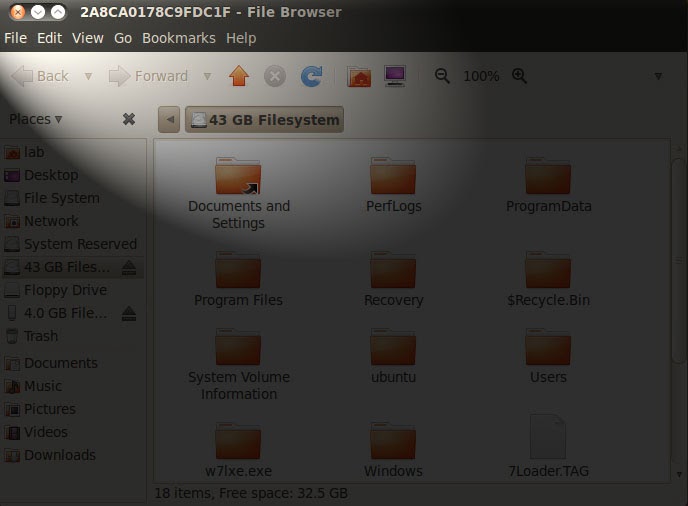This screenshot has width=688, height=506.
Task: Open Videos bookmark in sidebar
Action: 73,432
